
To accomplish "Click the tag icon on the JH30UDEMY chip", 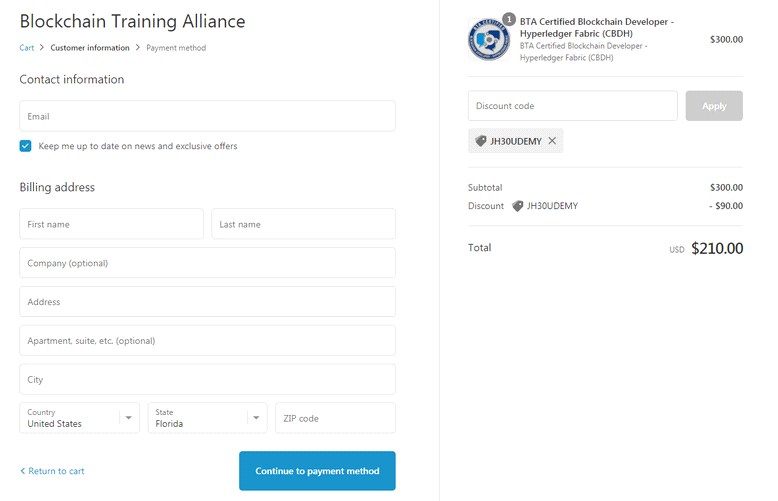I will click(x=481, y=141).
